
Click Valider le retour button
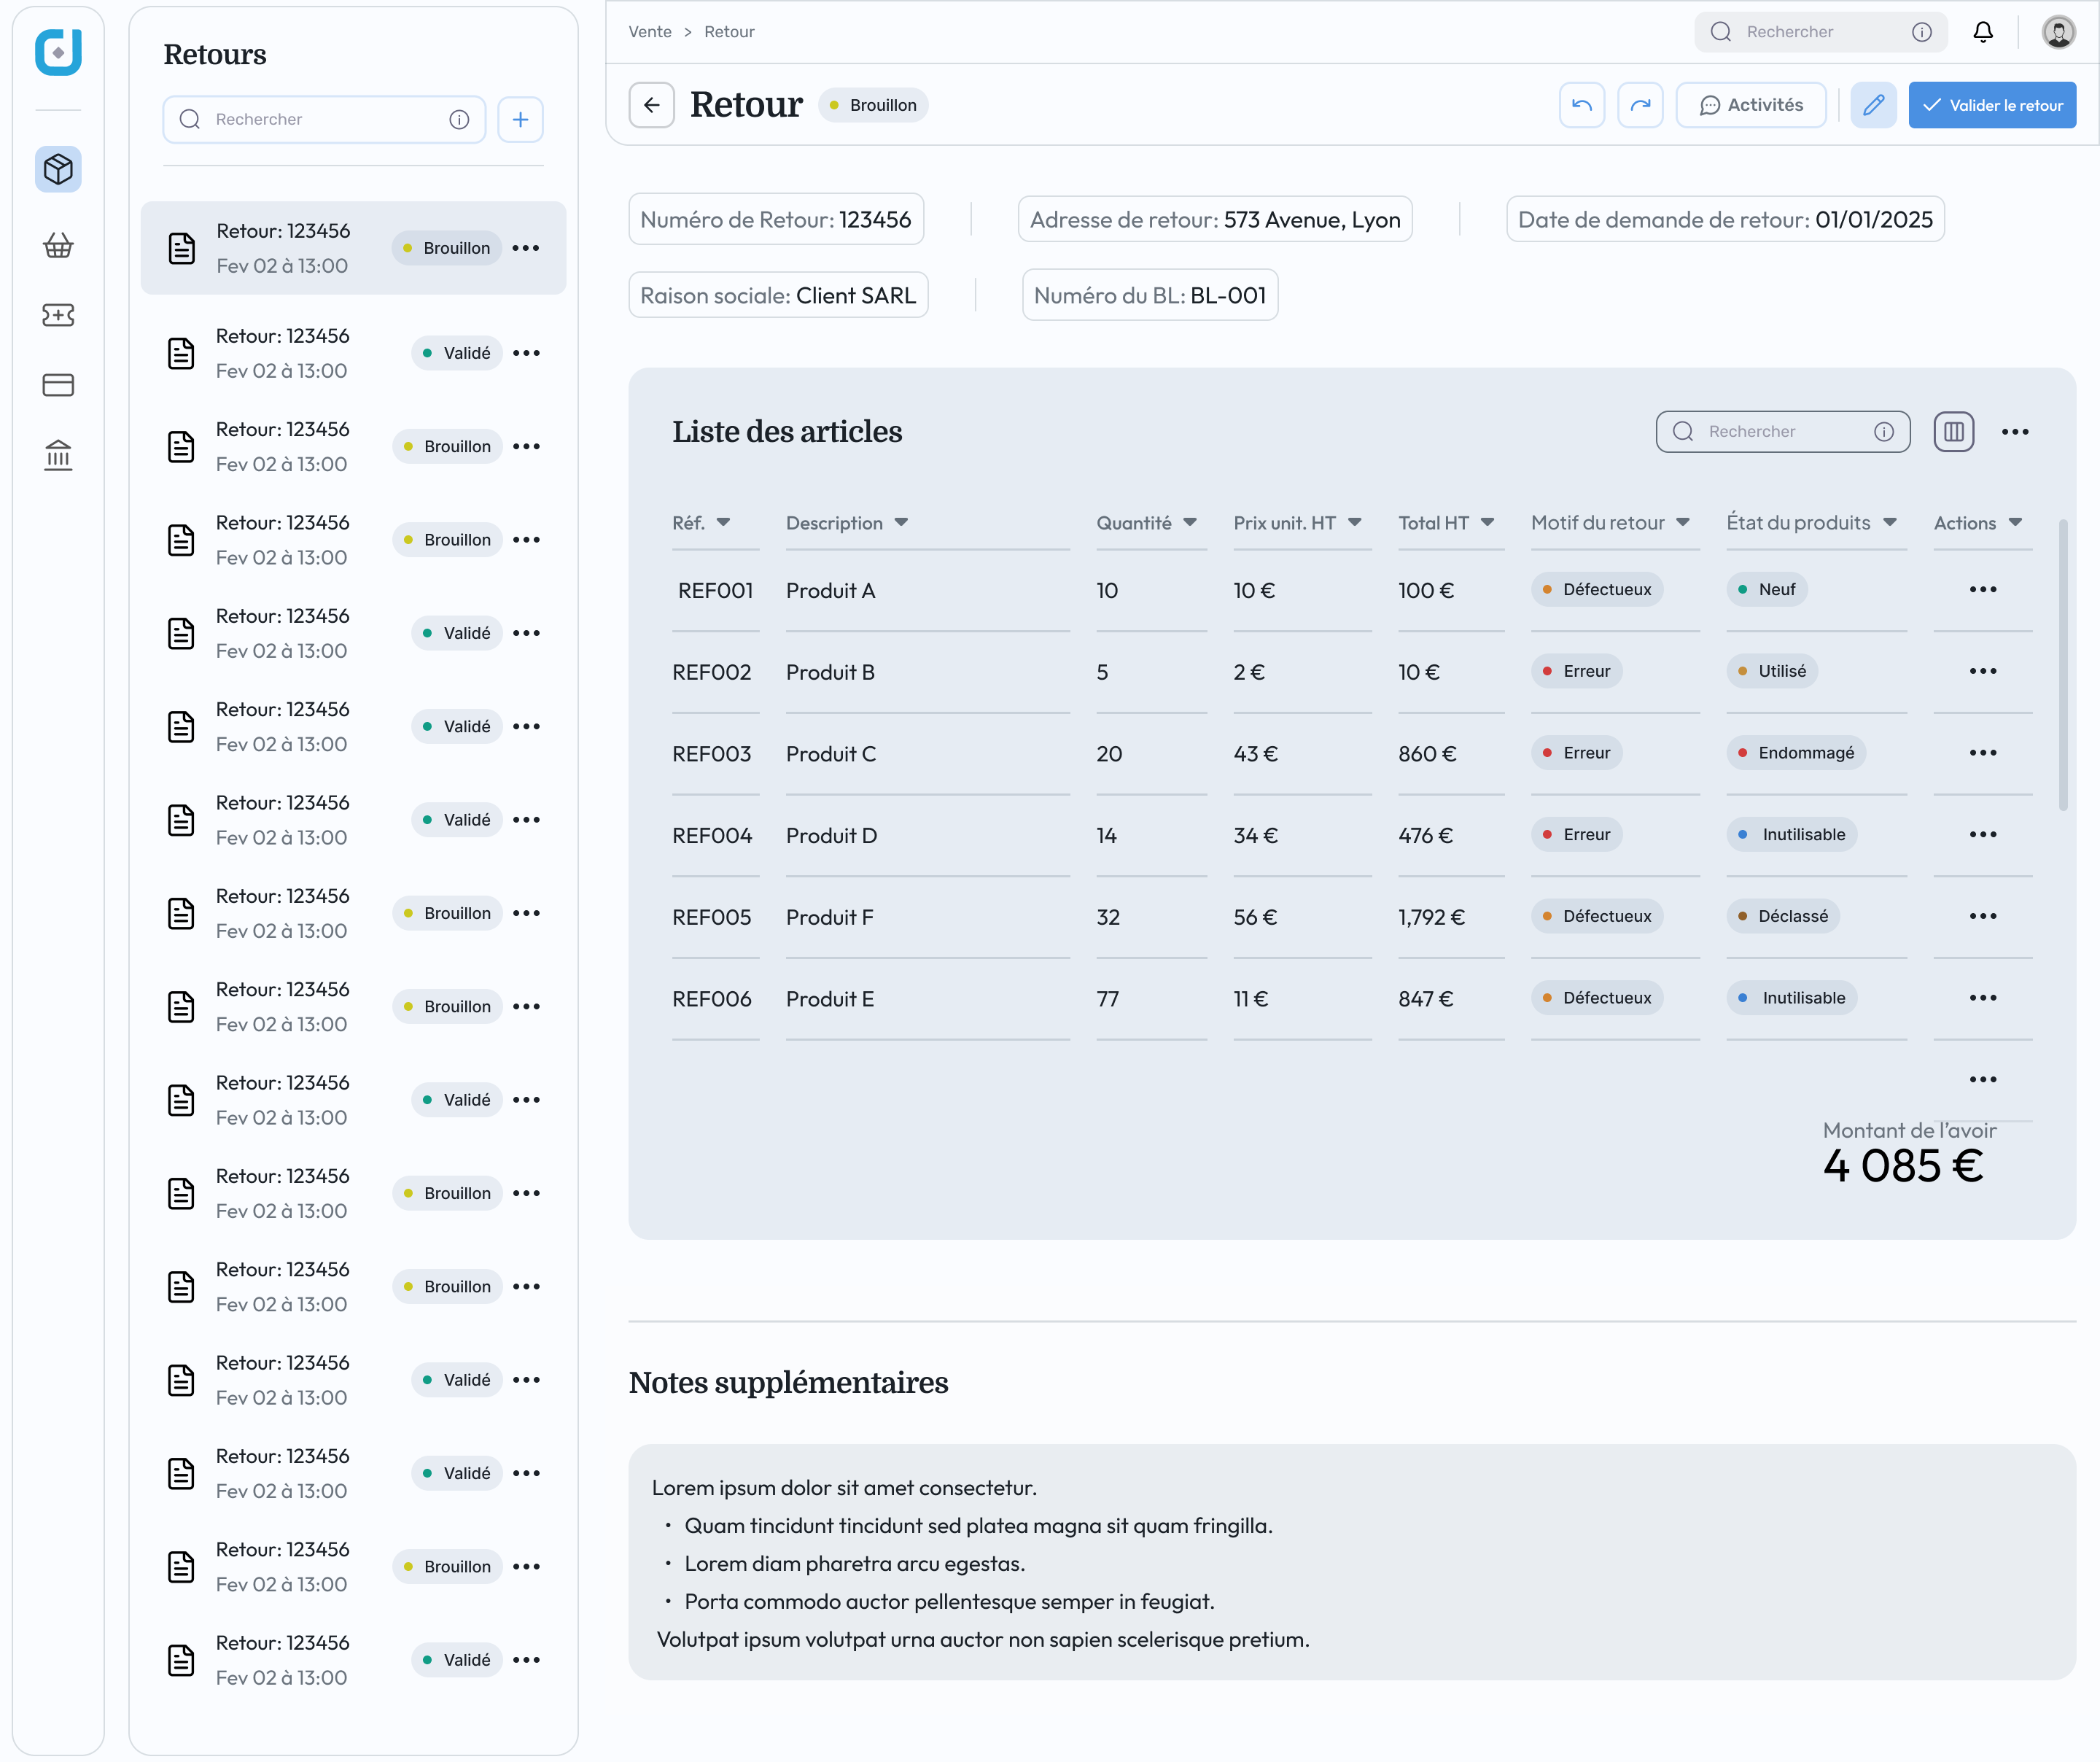click(1992, 105)
